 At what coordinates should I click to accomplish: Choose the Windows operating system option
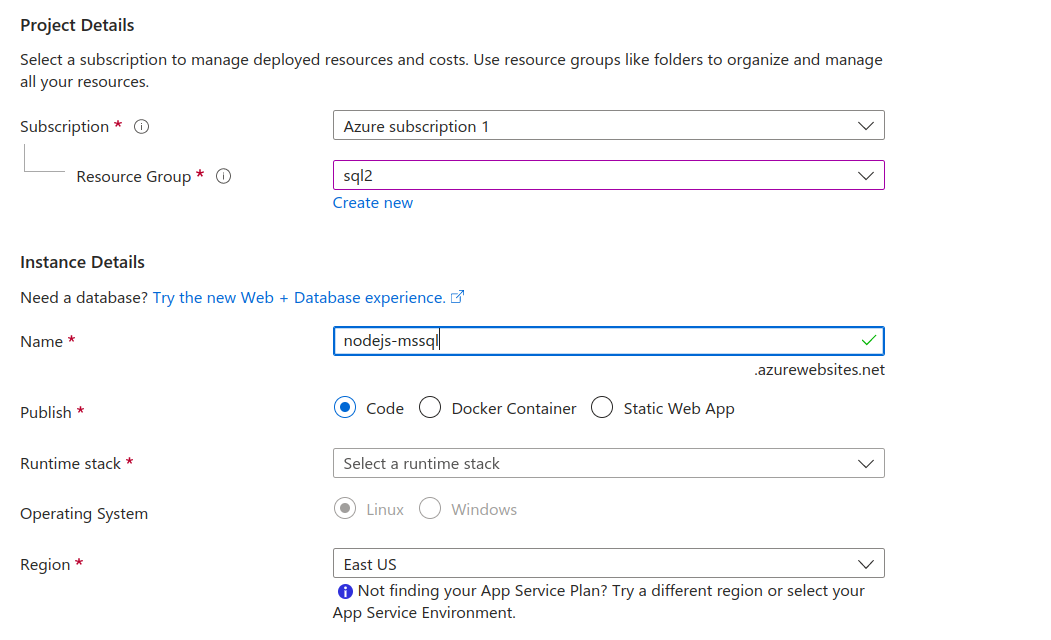(430, 509)
